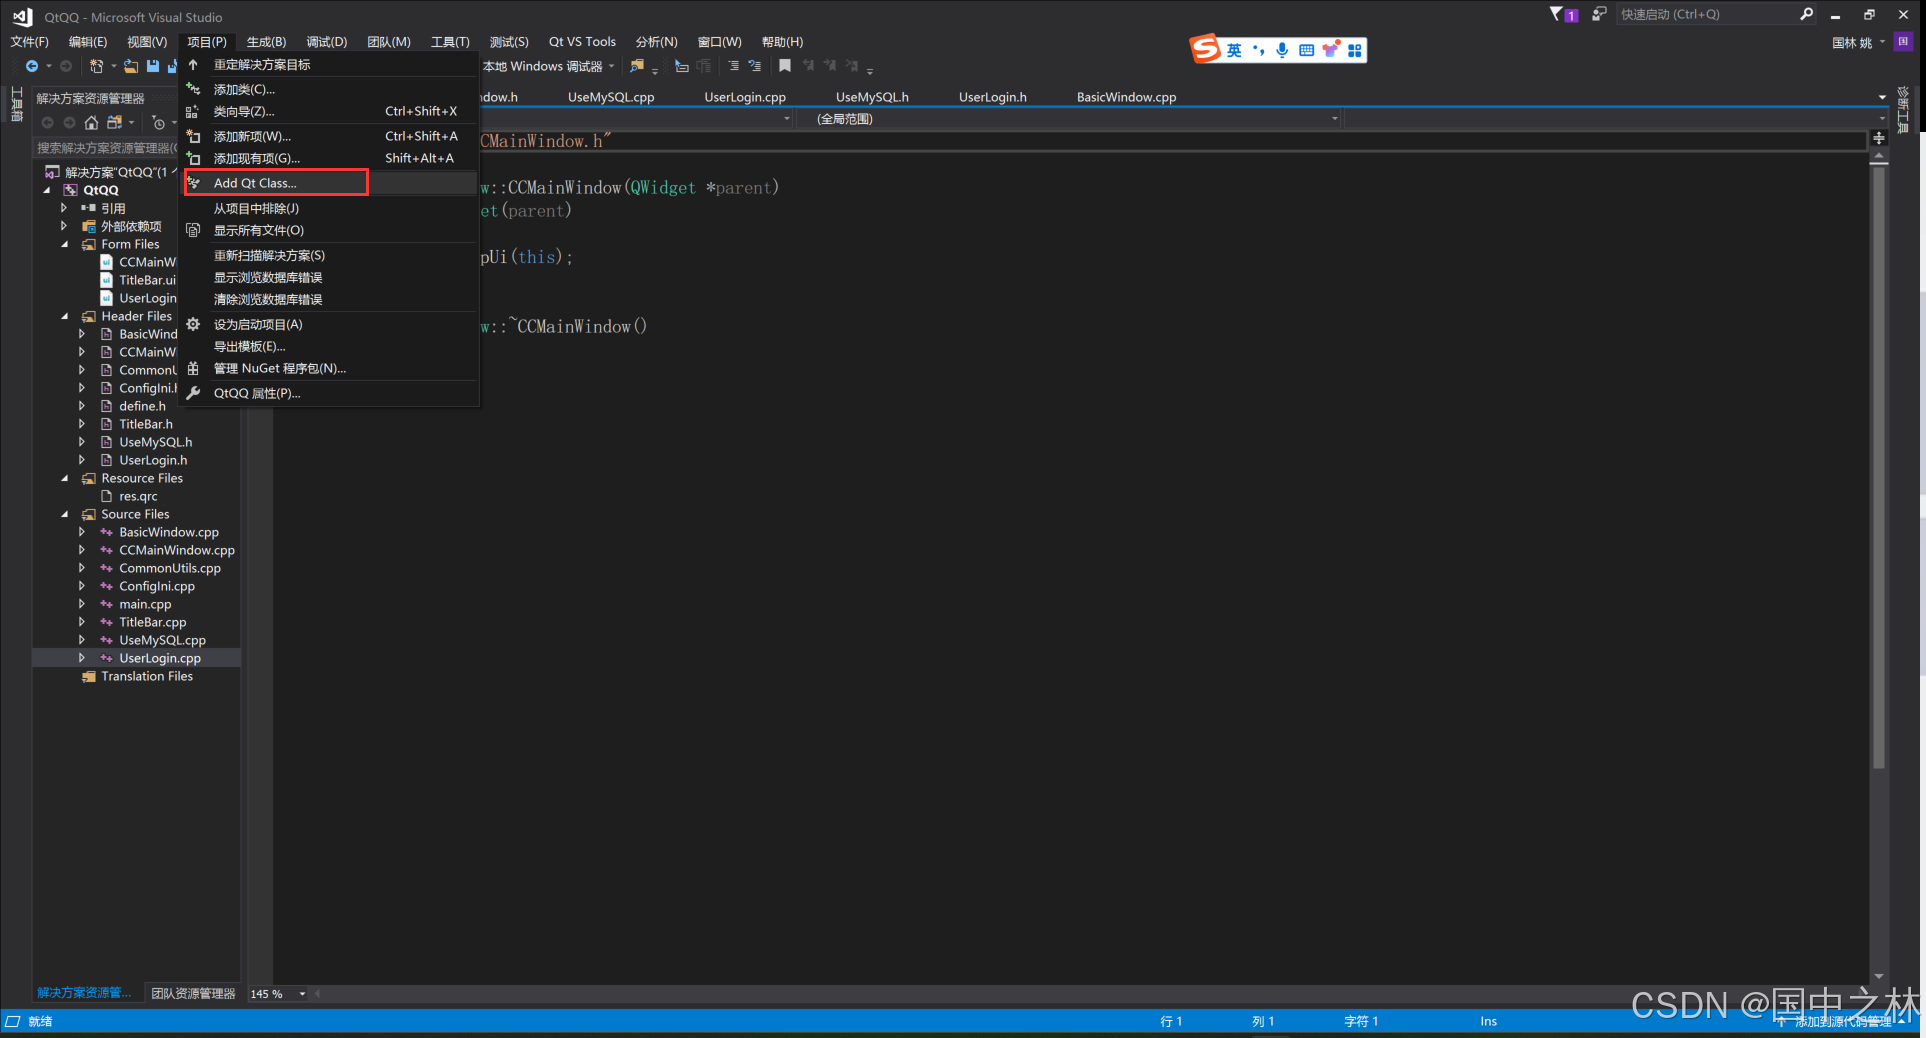Switch to the UserLogin.h tab
This screenshot has width=1926, height=1038.
[x=992, y=97]
